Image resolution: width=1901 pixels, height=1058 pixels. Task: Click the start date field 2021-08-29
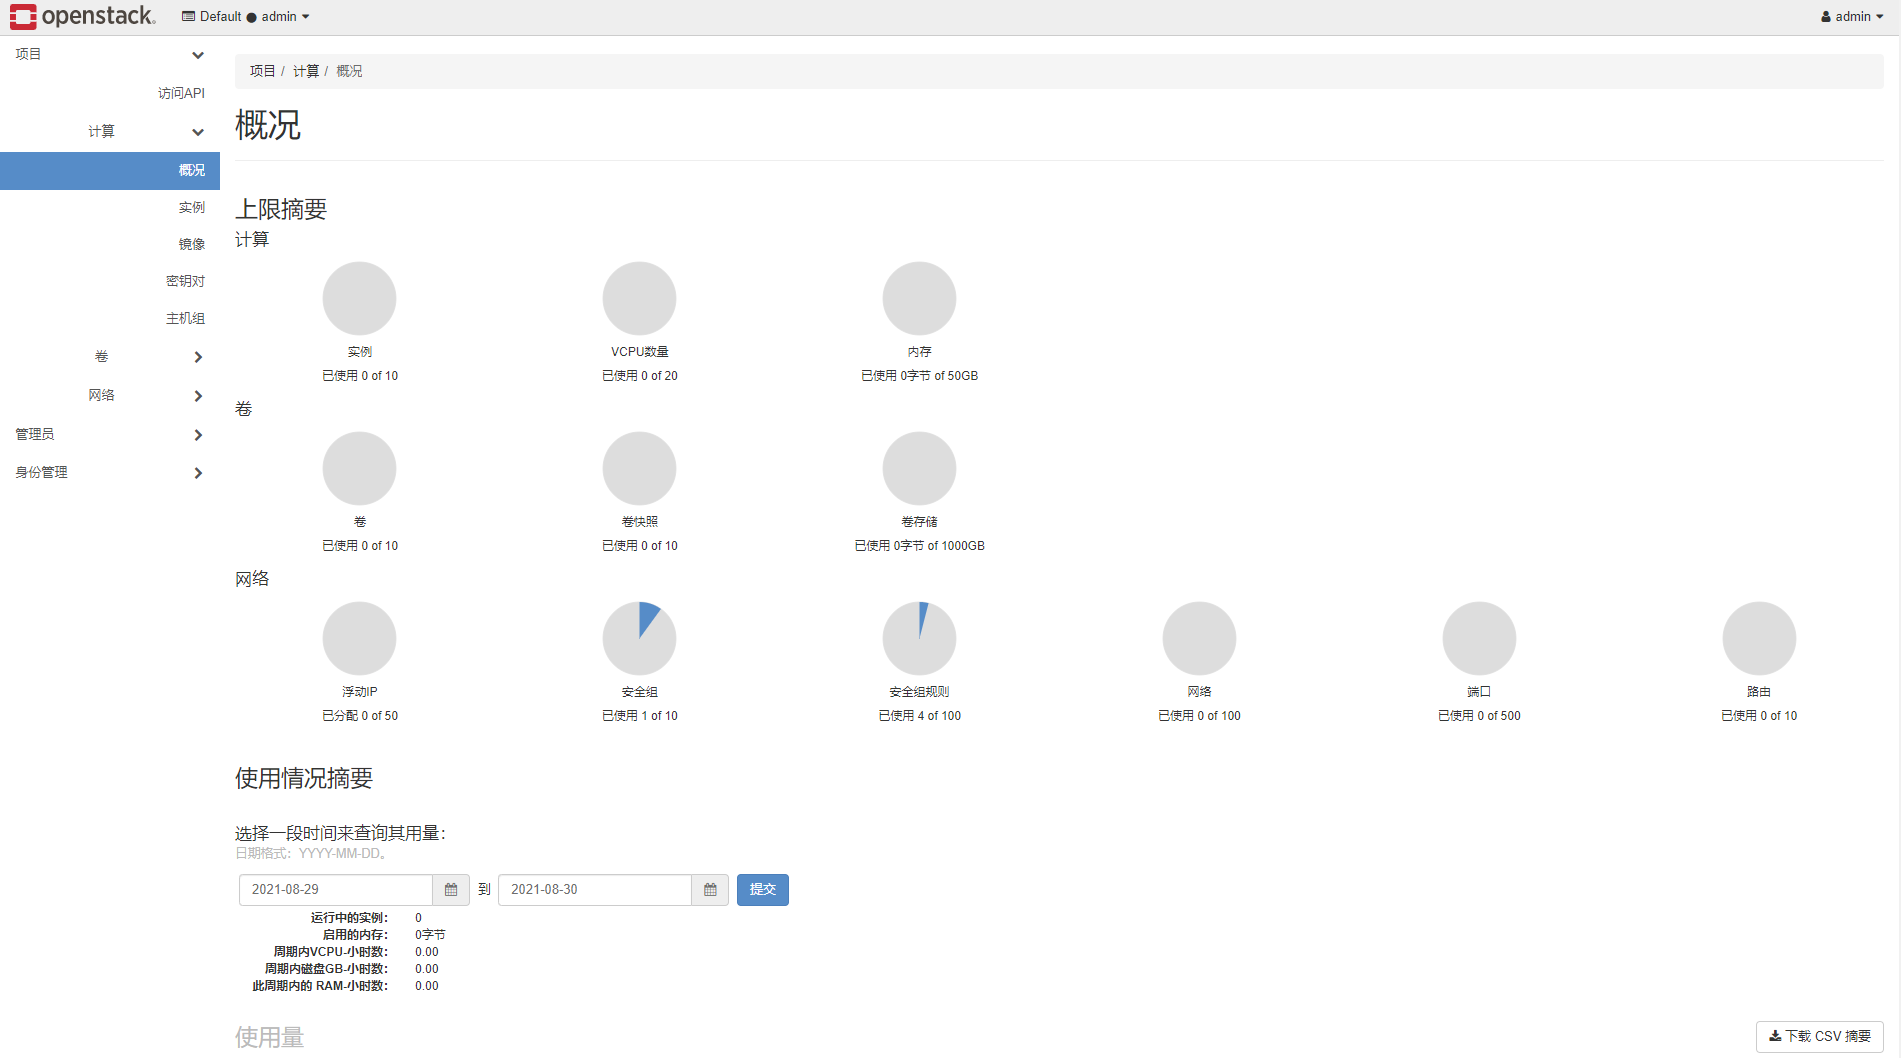pyautogui.click(x=336, y=890)
